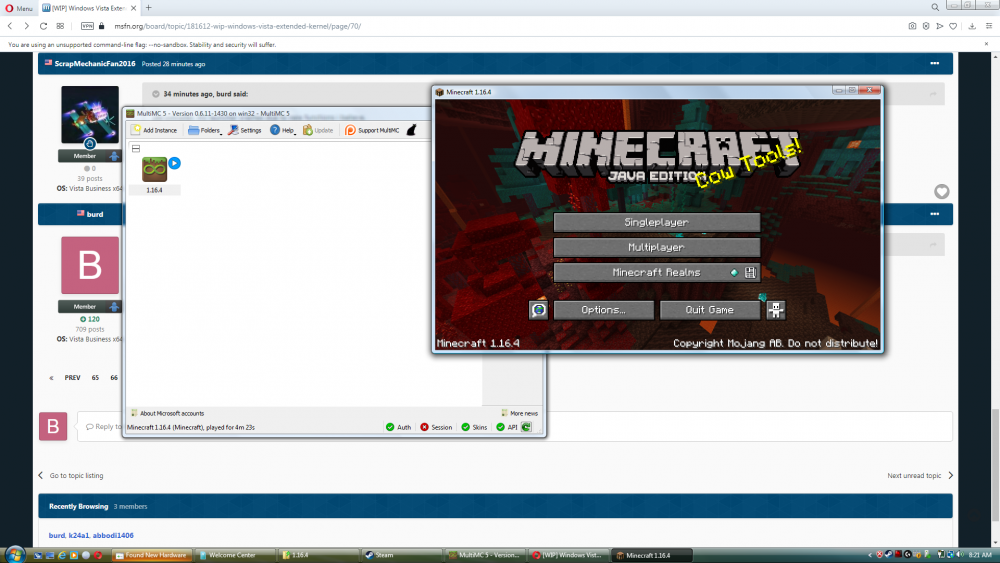The height and width of the screenshot is (563, 1000).
Task: Open ScrapMechanicFan2016 profile link
Action: 95,64
